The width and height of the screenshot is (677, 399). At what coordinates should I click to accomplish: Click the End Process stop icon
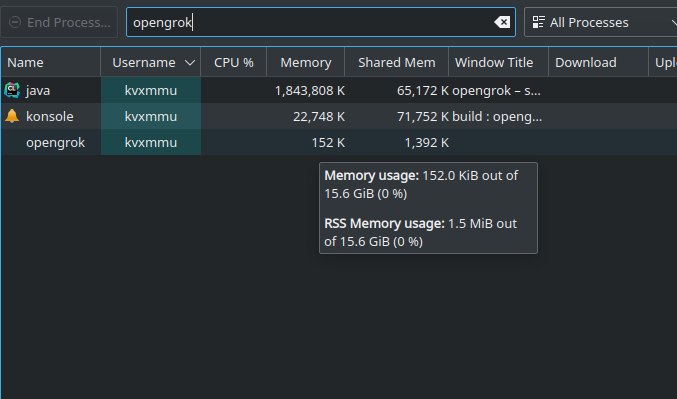(15, 22)
